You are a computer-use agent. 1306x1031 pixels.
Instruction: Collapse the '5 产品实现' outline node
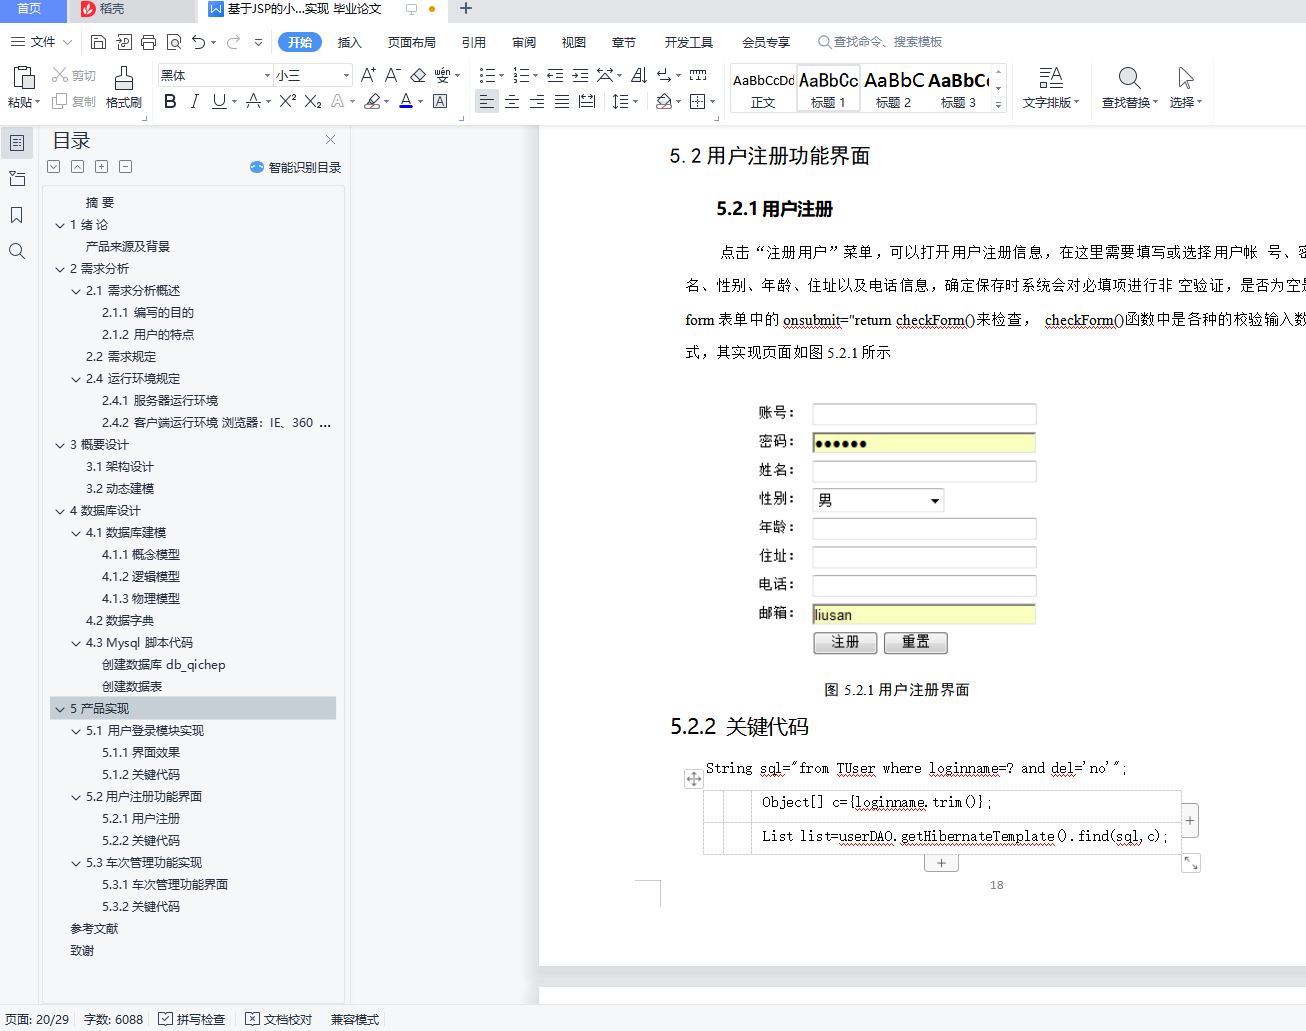pyautogui.click(x=60, y=709)
